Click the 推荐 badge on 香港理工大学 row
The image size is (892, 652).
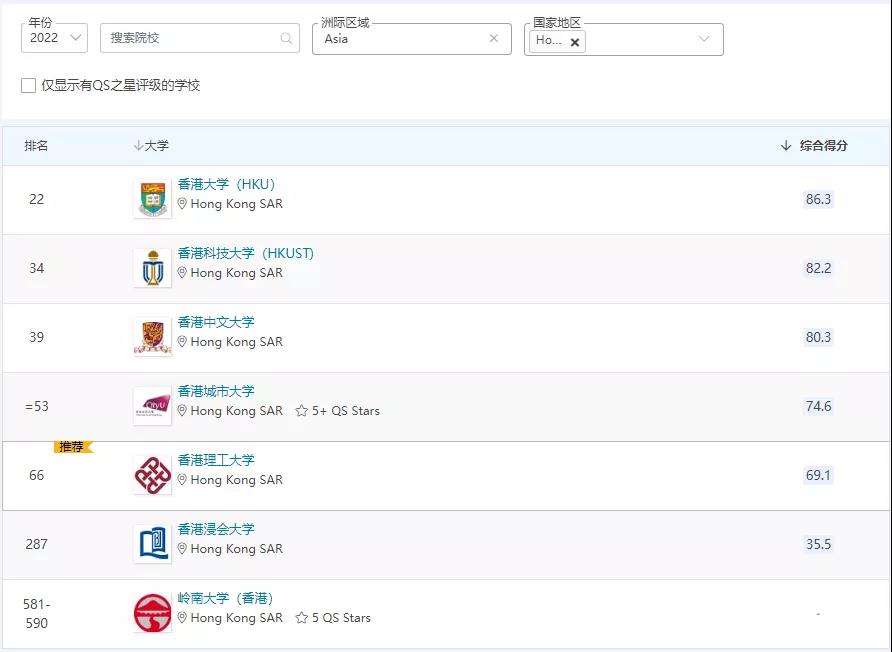[73, 447]
